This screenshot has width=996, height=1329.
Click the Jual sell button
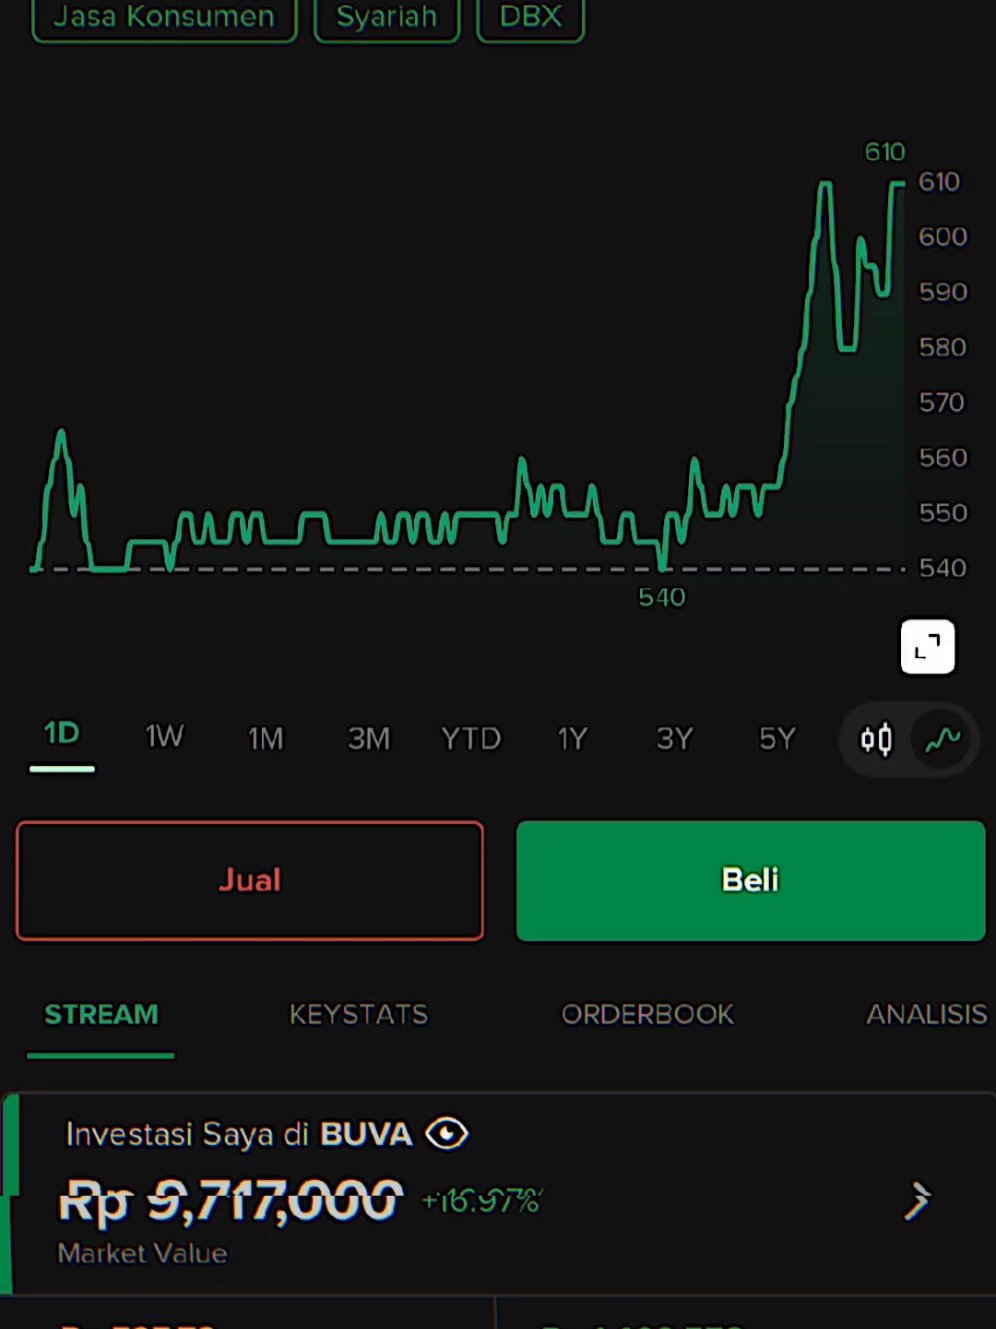(x=249, y=880)
